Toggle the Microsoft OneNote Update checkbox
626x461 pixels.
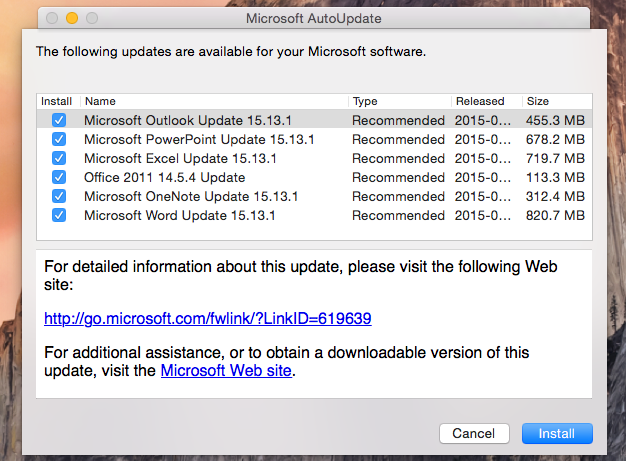pos(58,196)
